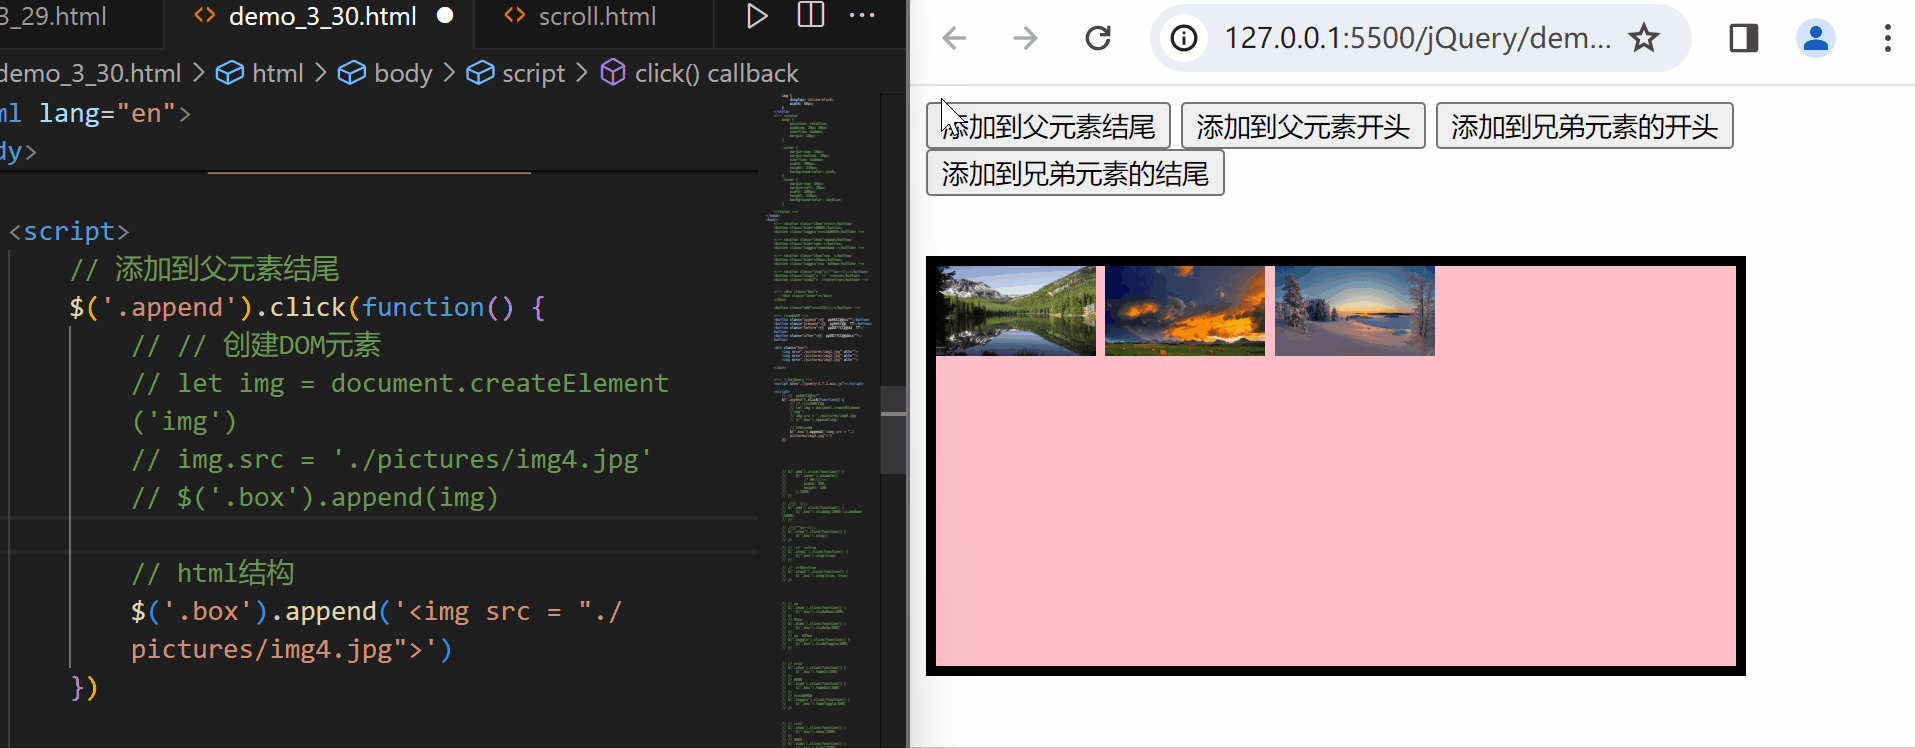Image resolution: width=1915 pixels, height=748 pixels.
Task: Click the 添加到父元素结尾 button
Action: (1048, 126)
